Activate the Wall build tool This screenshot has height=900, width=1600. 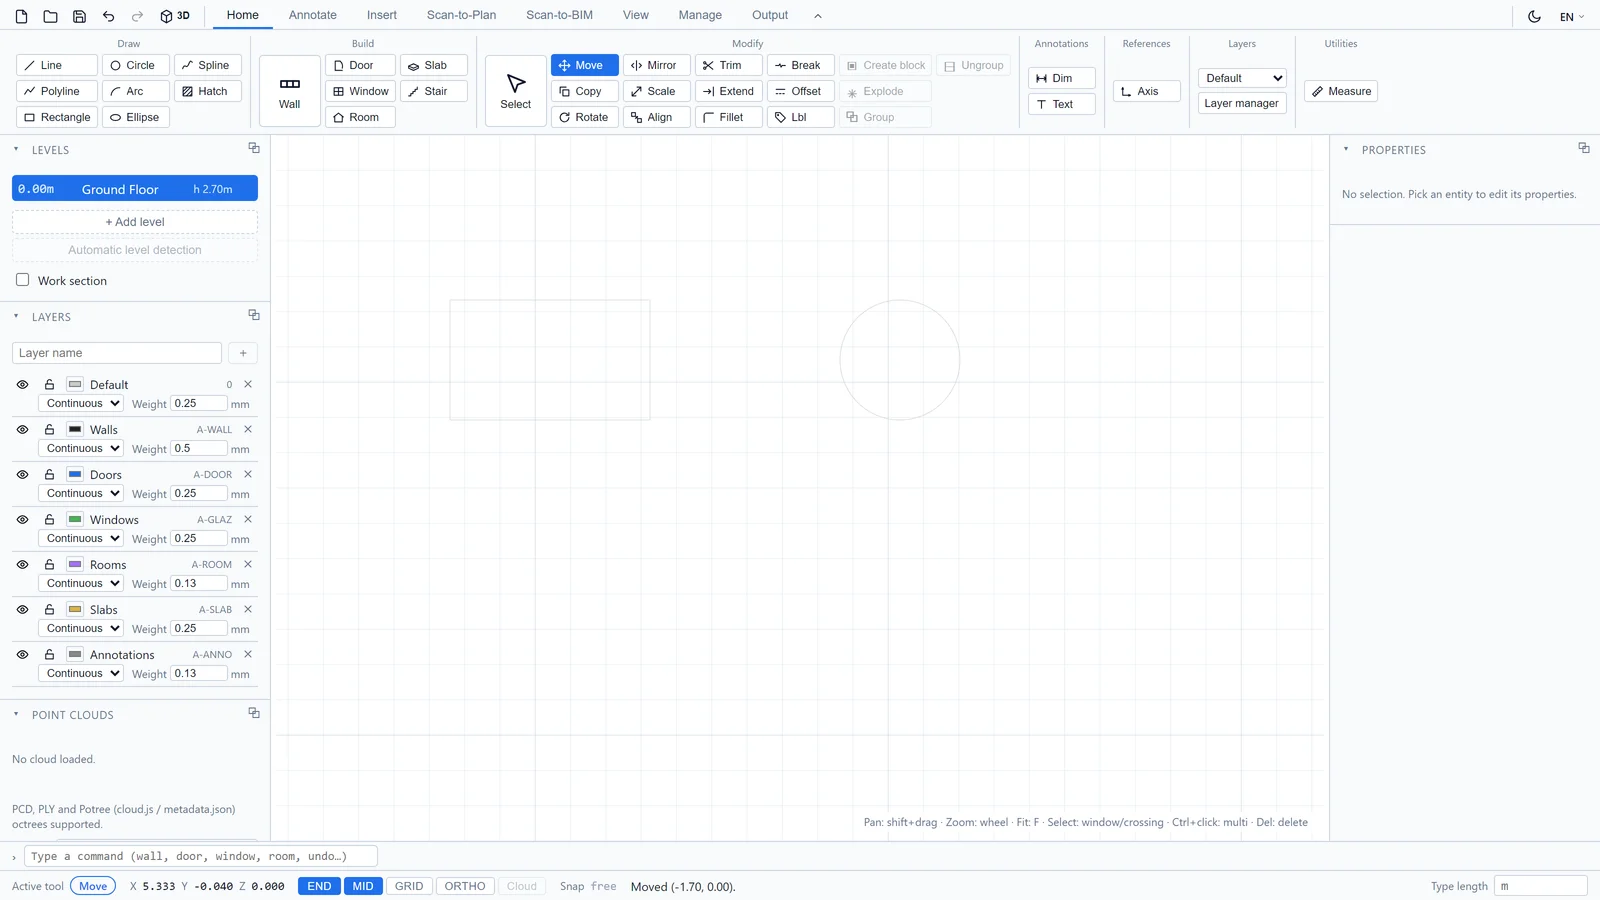coord(290,91)
